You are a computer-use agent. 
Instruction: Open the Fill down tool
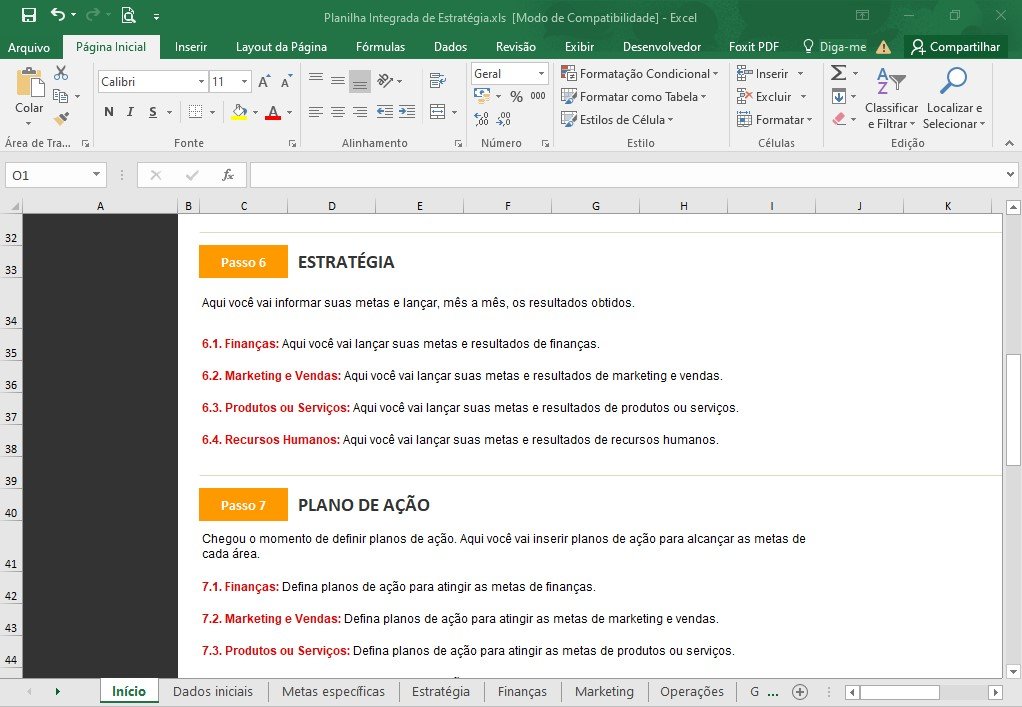(839, 96)
